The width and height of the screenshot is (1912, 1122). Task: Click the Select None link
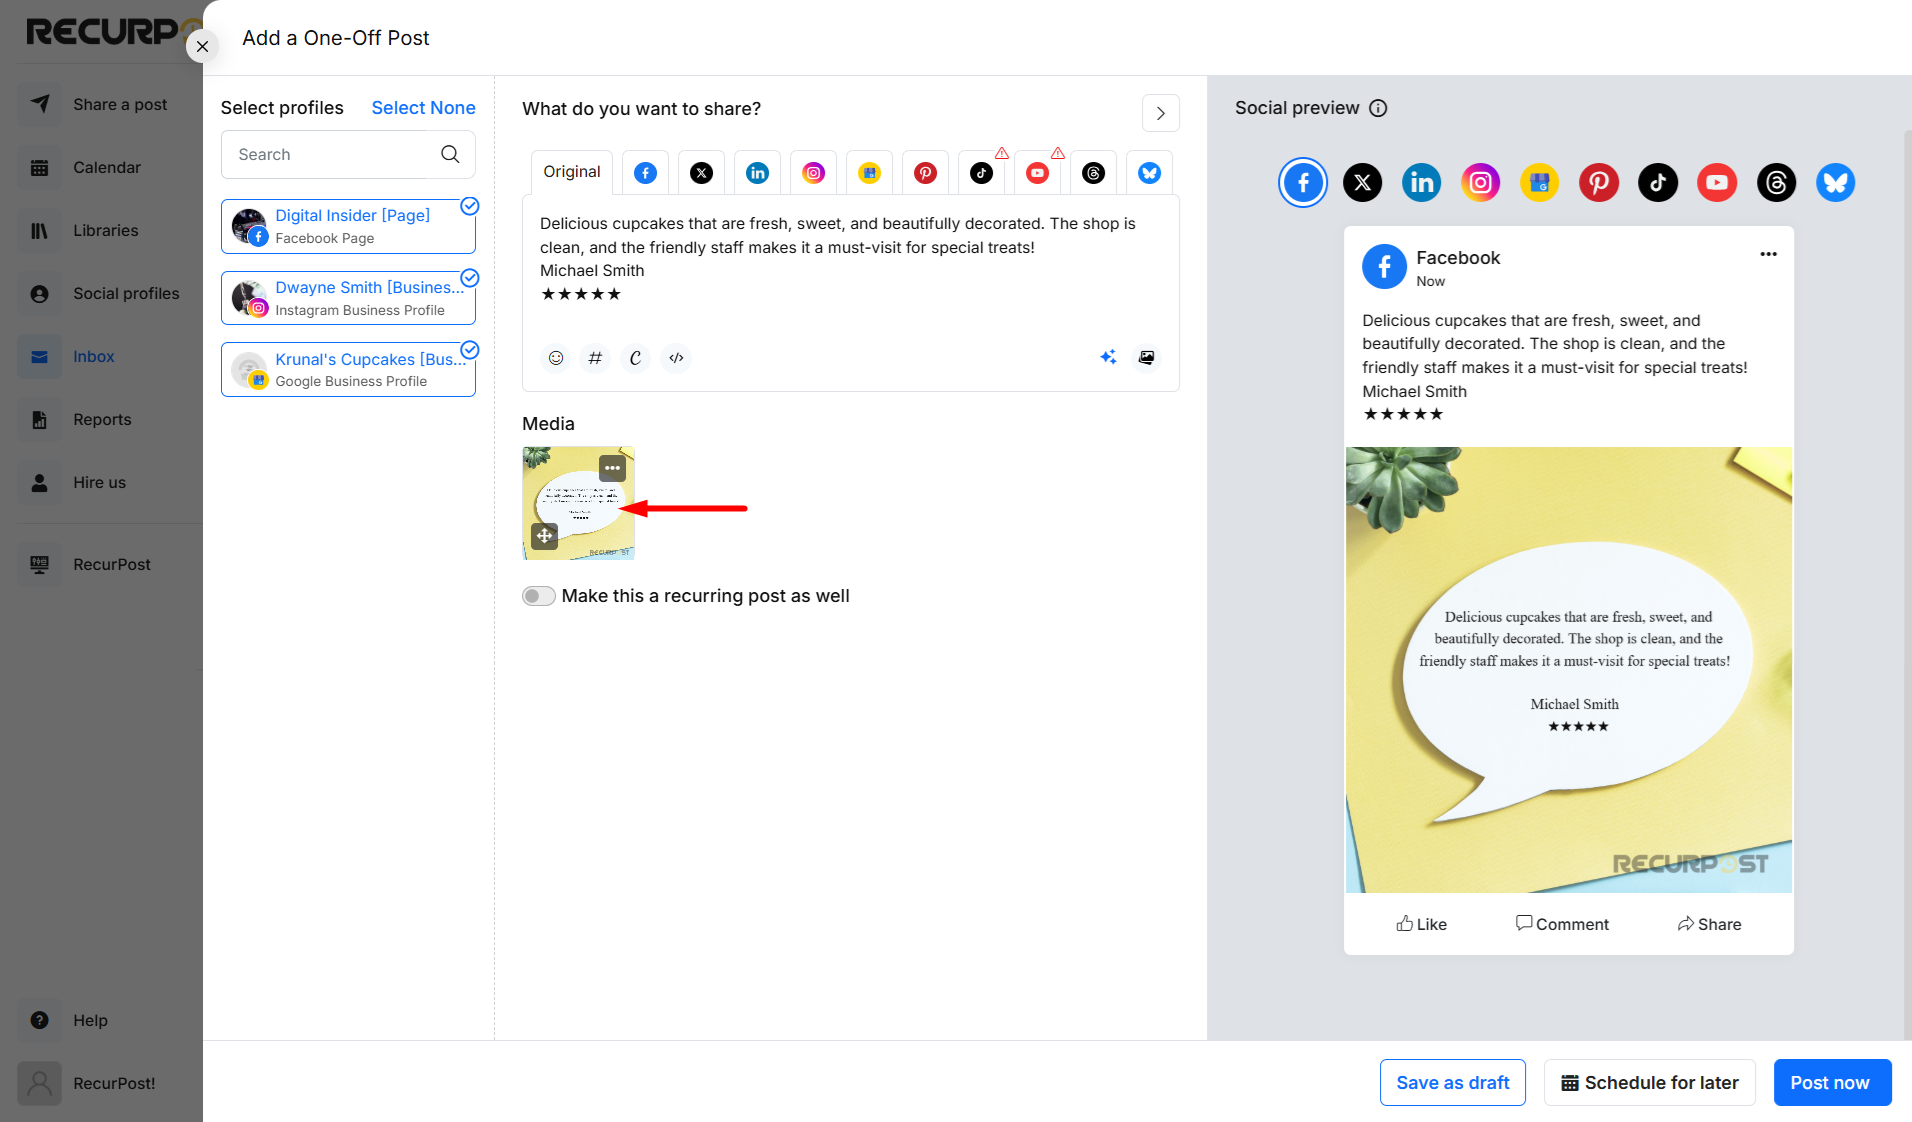tap(423, 108)
